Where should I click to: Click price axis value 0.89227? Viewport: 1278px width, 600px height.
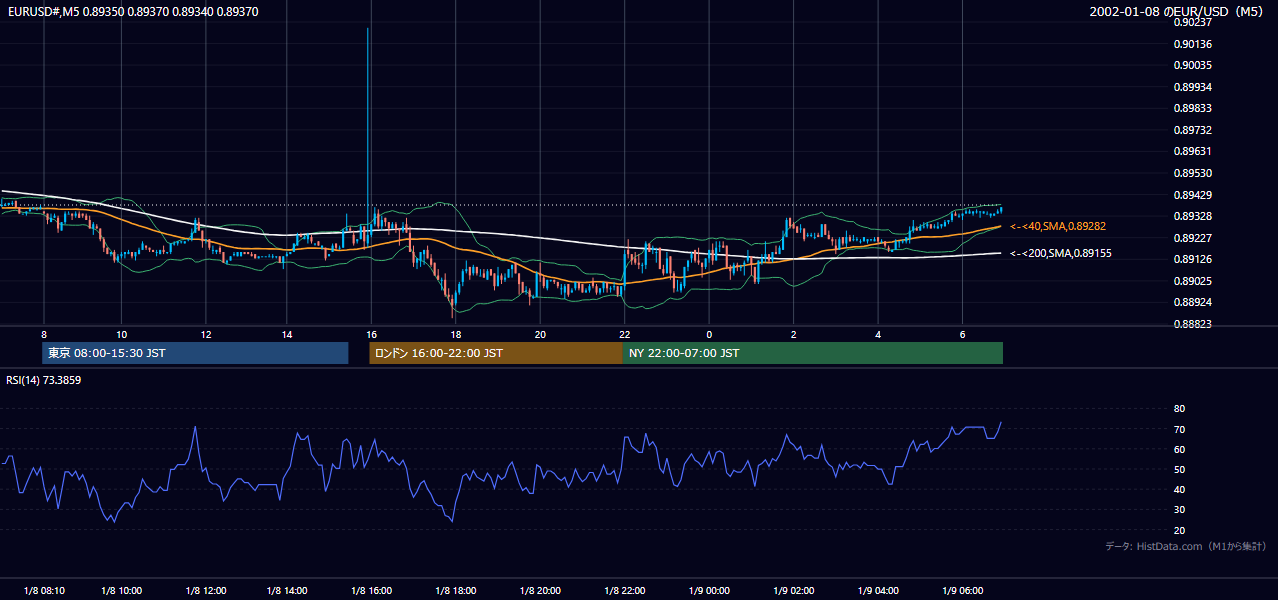(1195, 238)
